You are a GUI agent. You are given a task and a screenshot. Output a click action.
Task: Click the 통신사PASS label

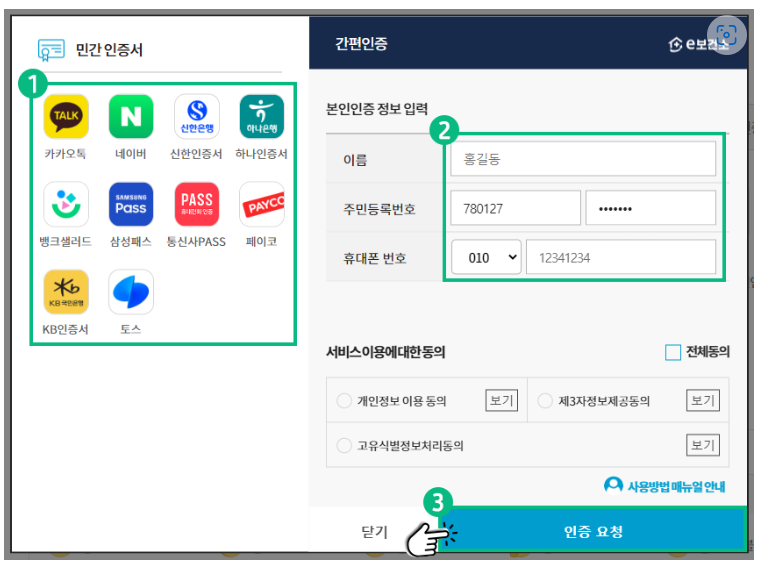coord(196,241)
